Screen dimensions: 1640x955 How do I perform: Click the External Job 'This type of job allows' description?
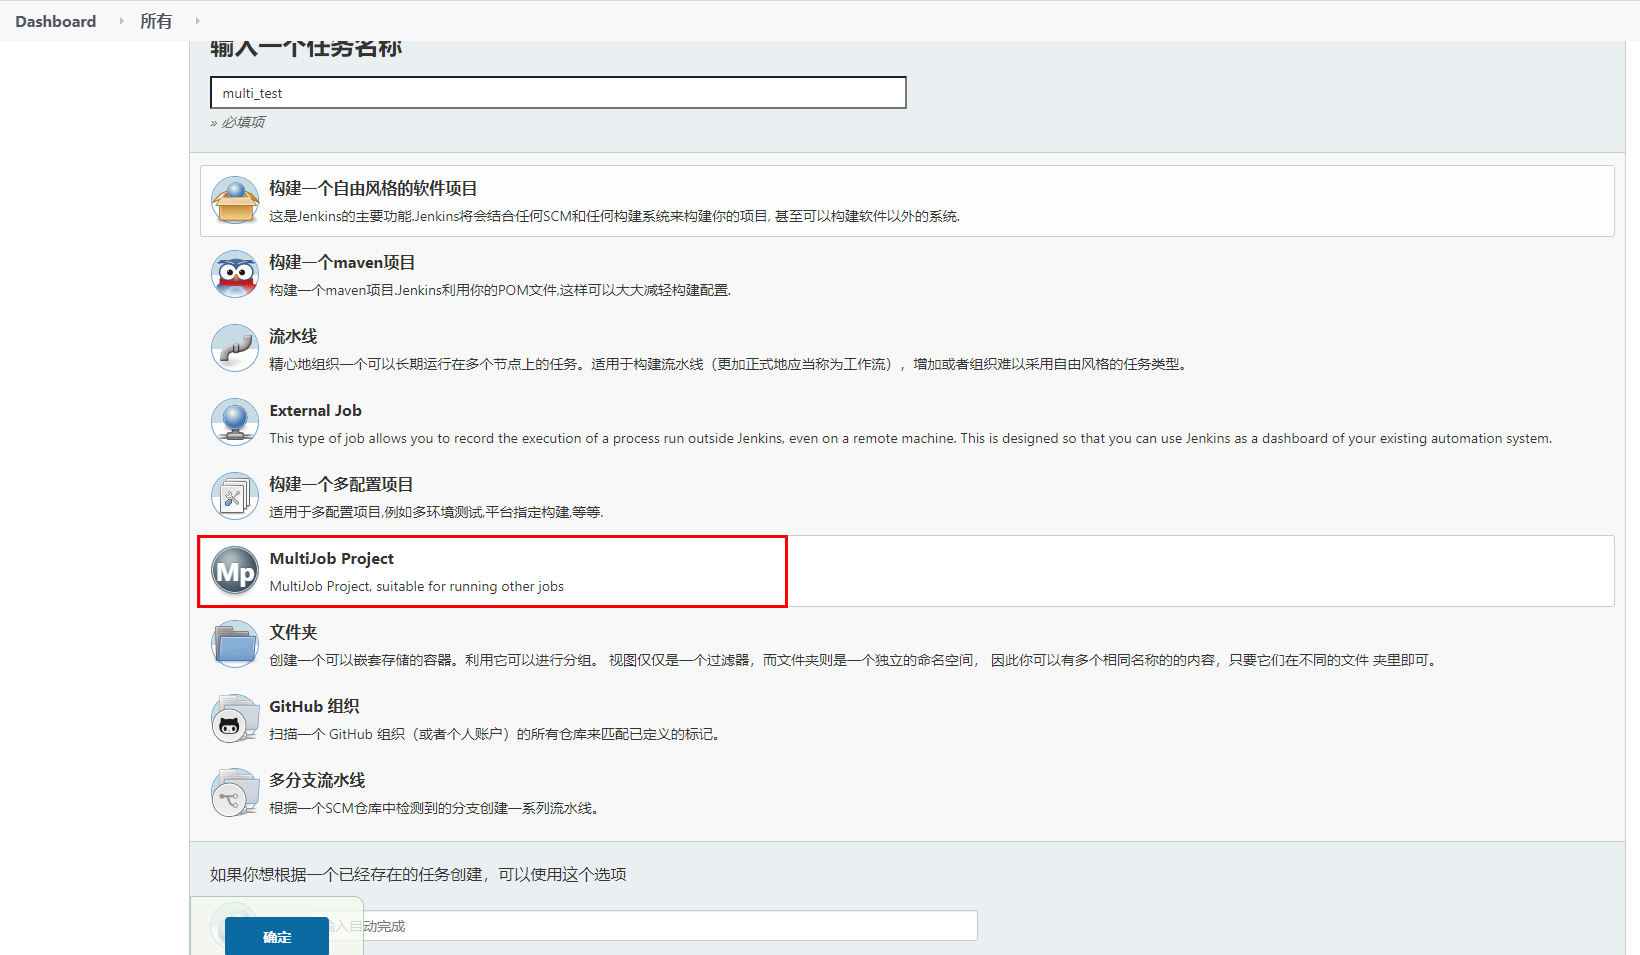tap(911, 439)
